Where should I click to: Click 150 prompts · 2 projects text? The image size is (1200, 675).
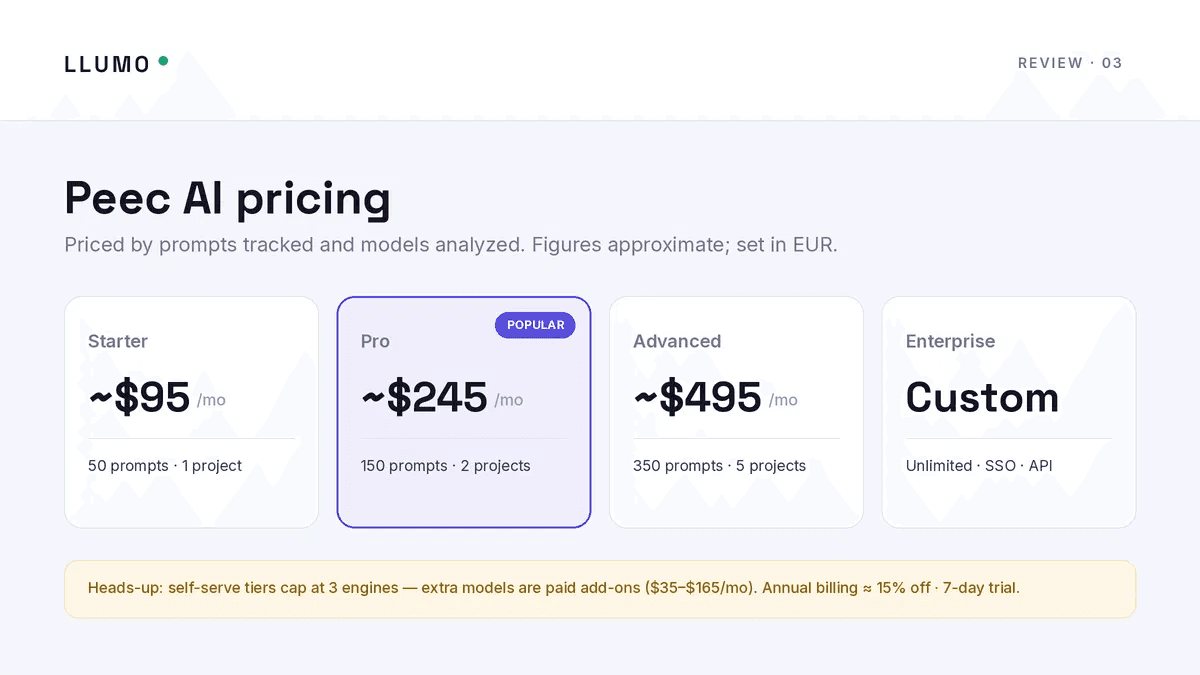446,466
